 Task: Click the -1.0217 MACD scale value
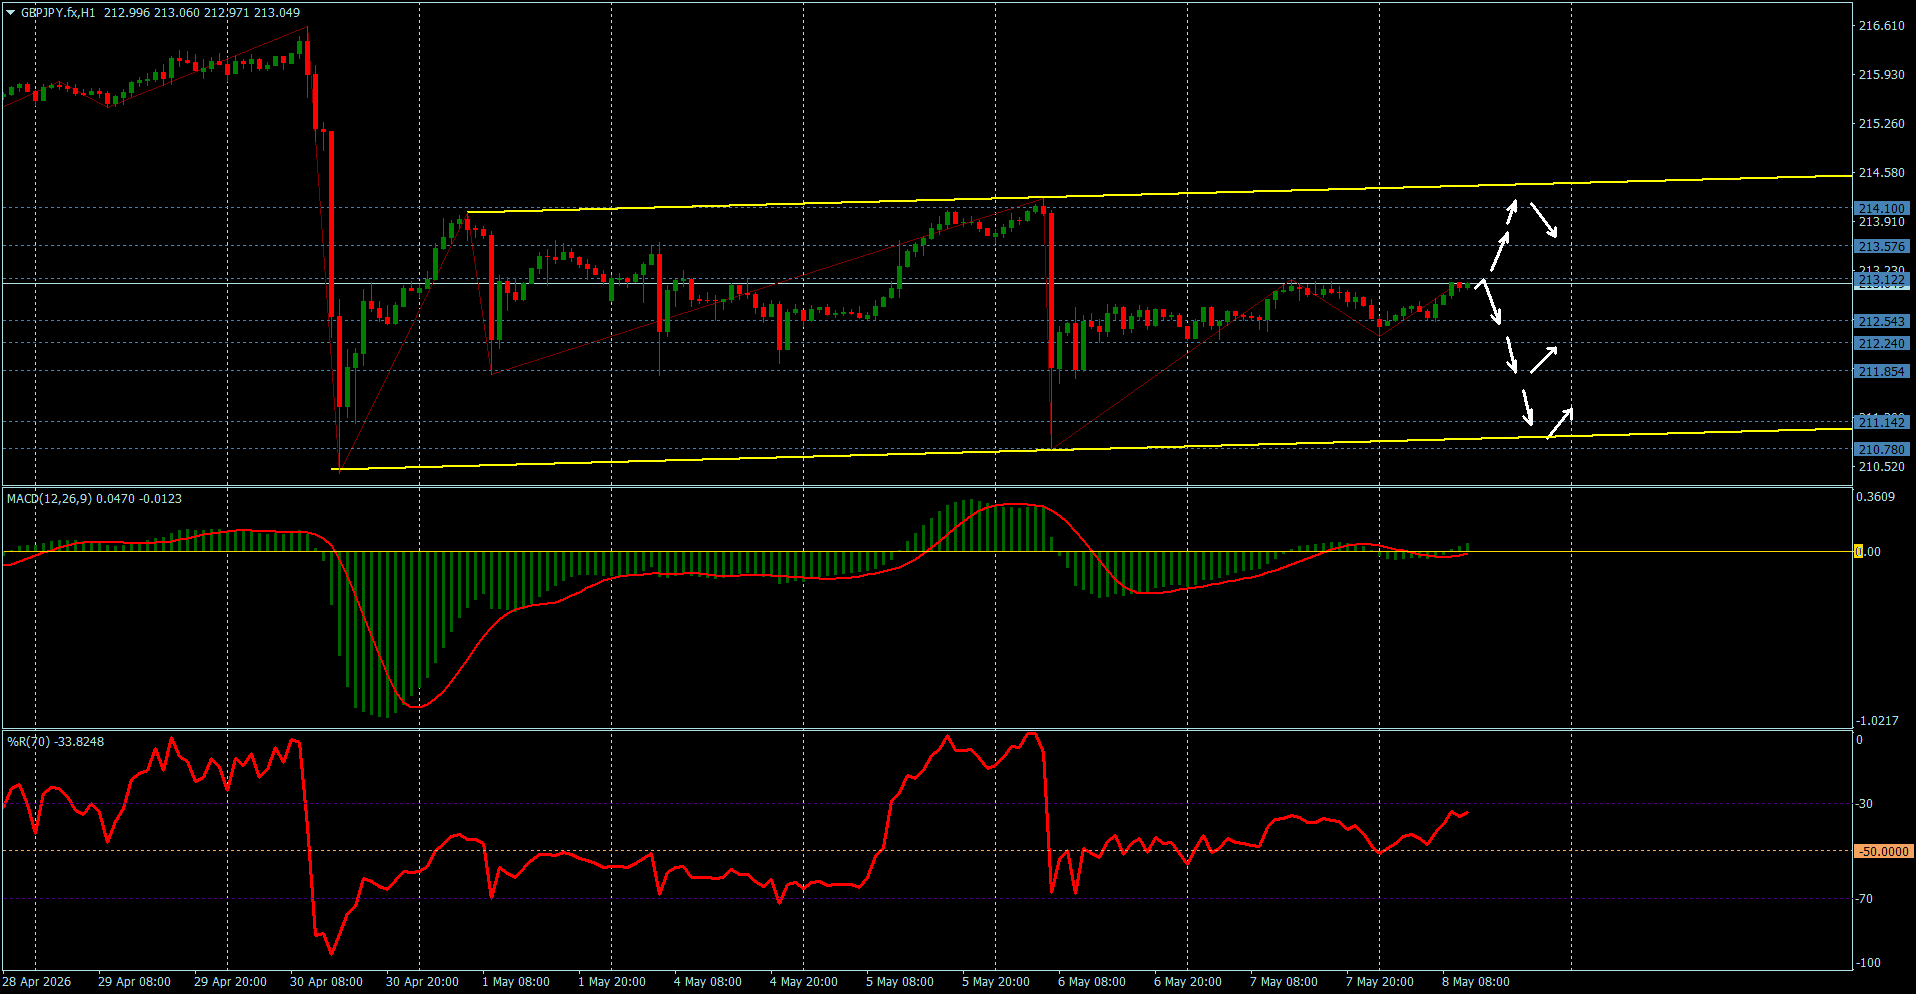pos(1877,721)
